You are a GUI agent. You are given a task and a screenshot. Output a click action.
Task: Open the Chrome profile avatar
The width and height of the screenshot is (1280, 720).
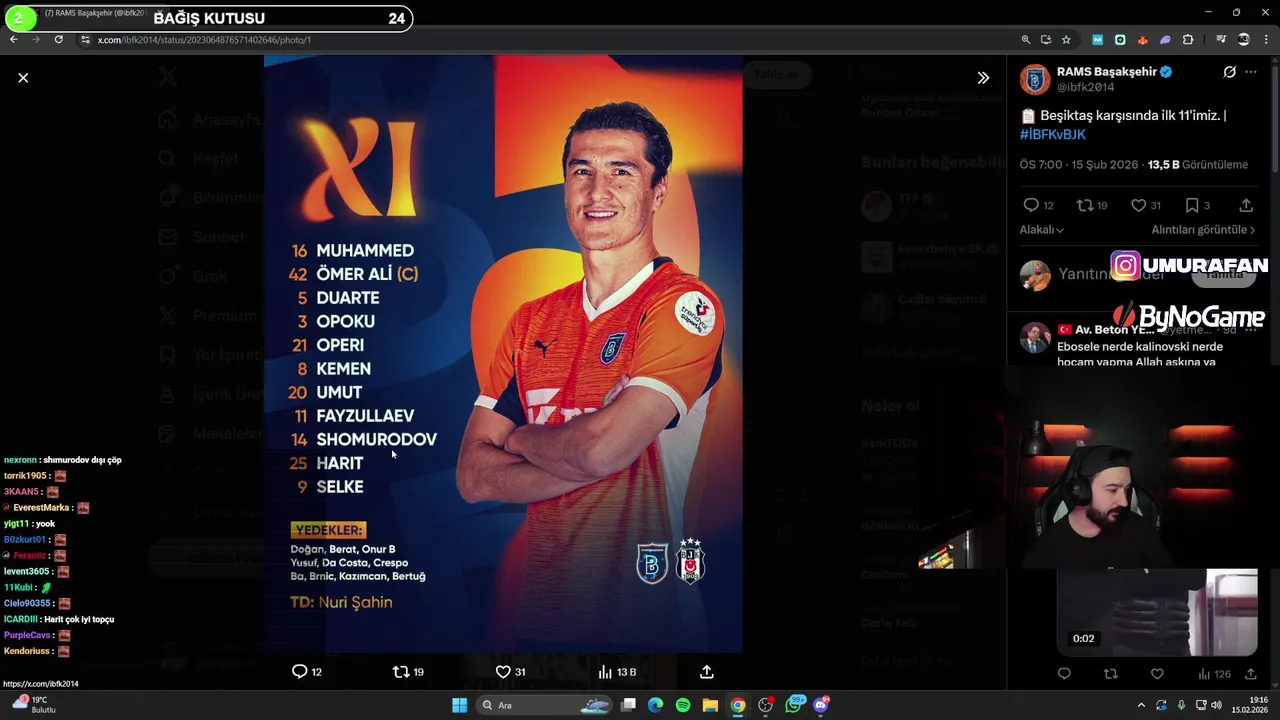pos(1244,40)
